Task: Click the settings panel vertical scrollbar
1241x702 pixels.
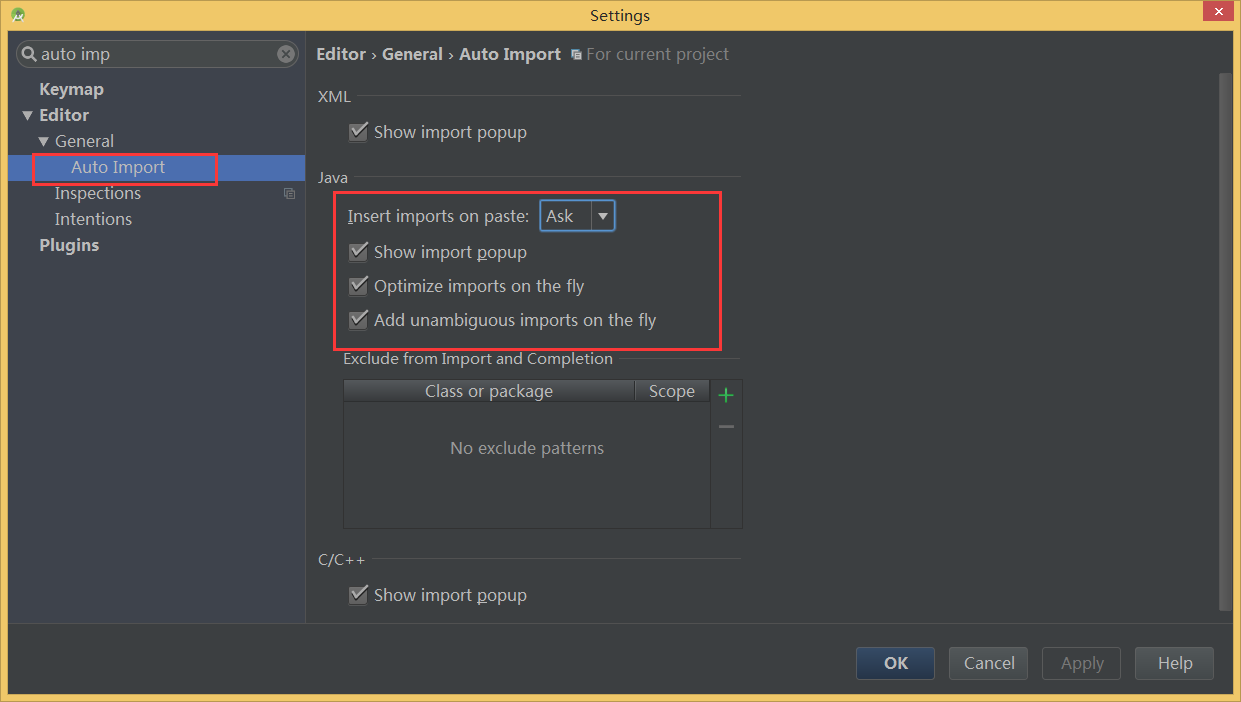Action: [1225, 340]
